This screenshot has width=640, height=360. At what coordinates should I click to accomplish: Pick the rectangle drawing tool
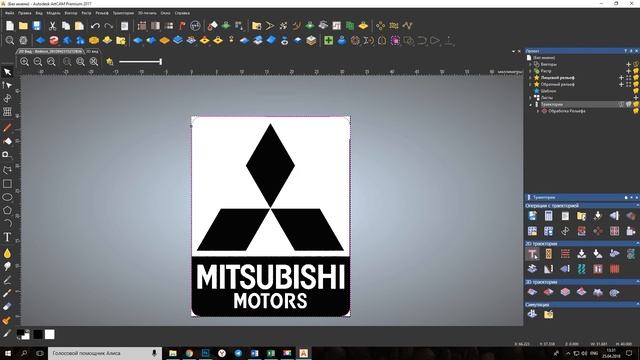[x=7, y=184]
